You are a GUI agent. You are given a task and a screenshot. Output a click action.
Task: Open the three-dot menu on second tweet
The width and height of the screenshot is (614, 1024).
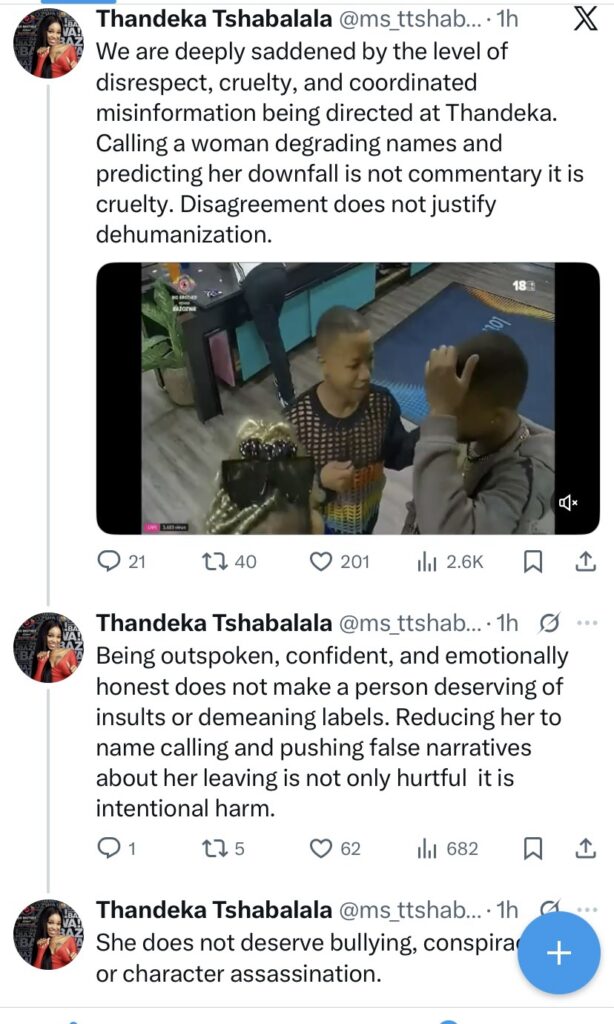[x=587, y=623]
